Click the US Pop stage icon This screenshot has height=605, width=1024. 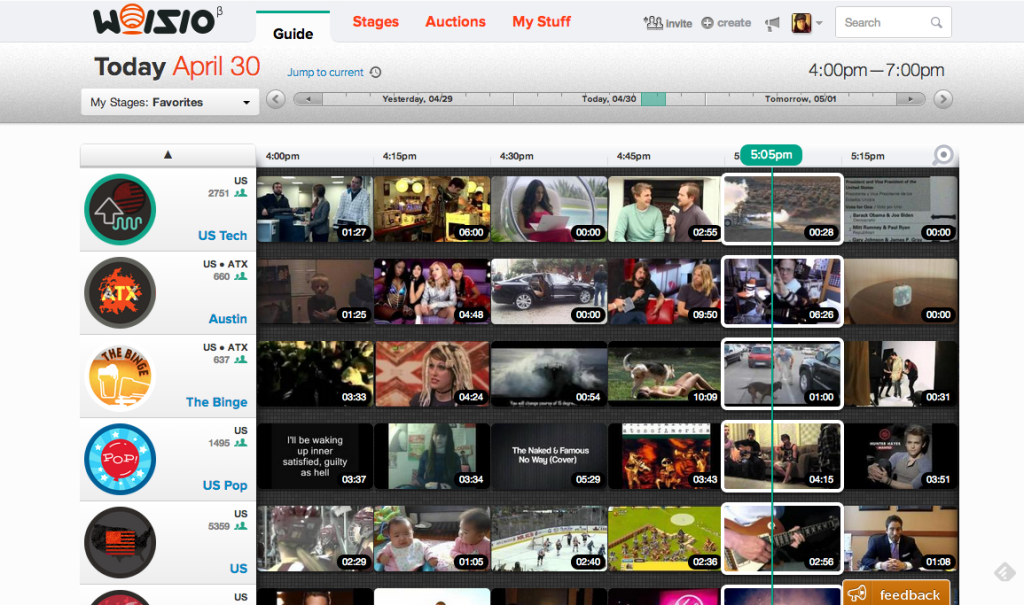[x=120, y=459]
